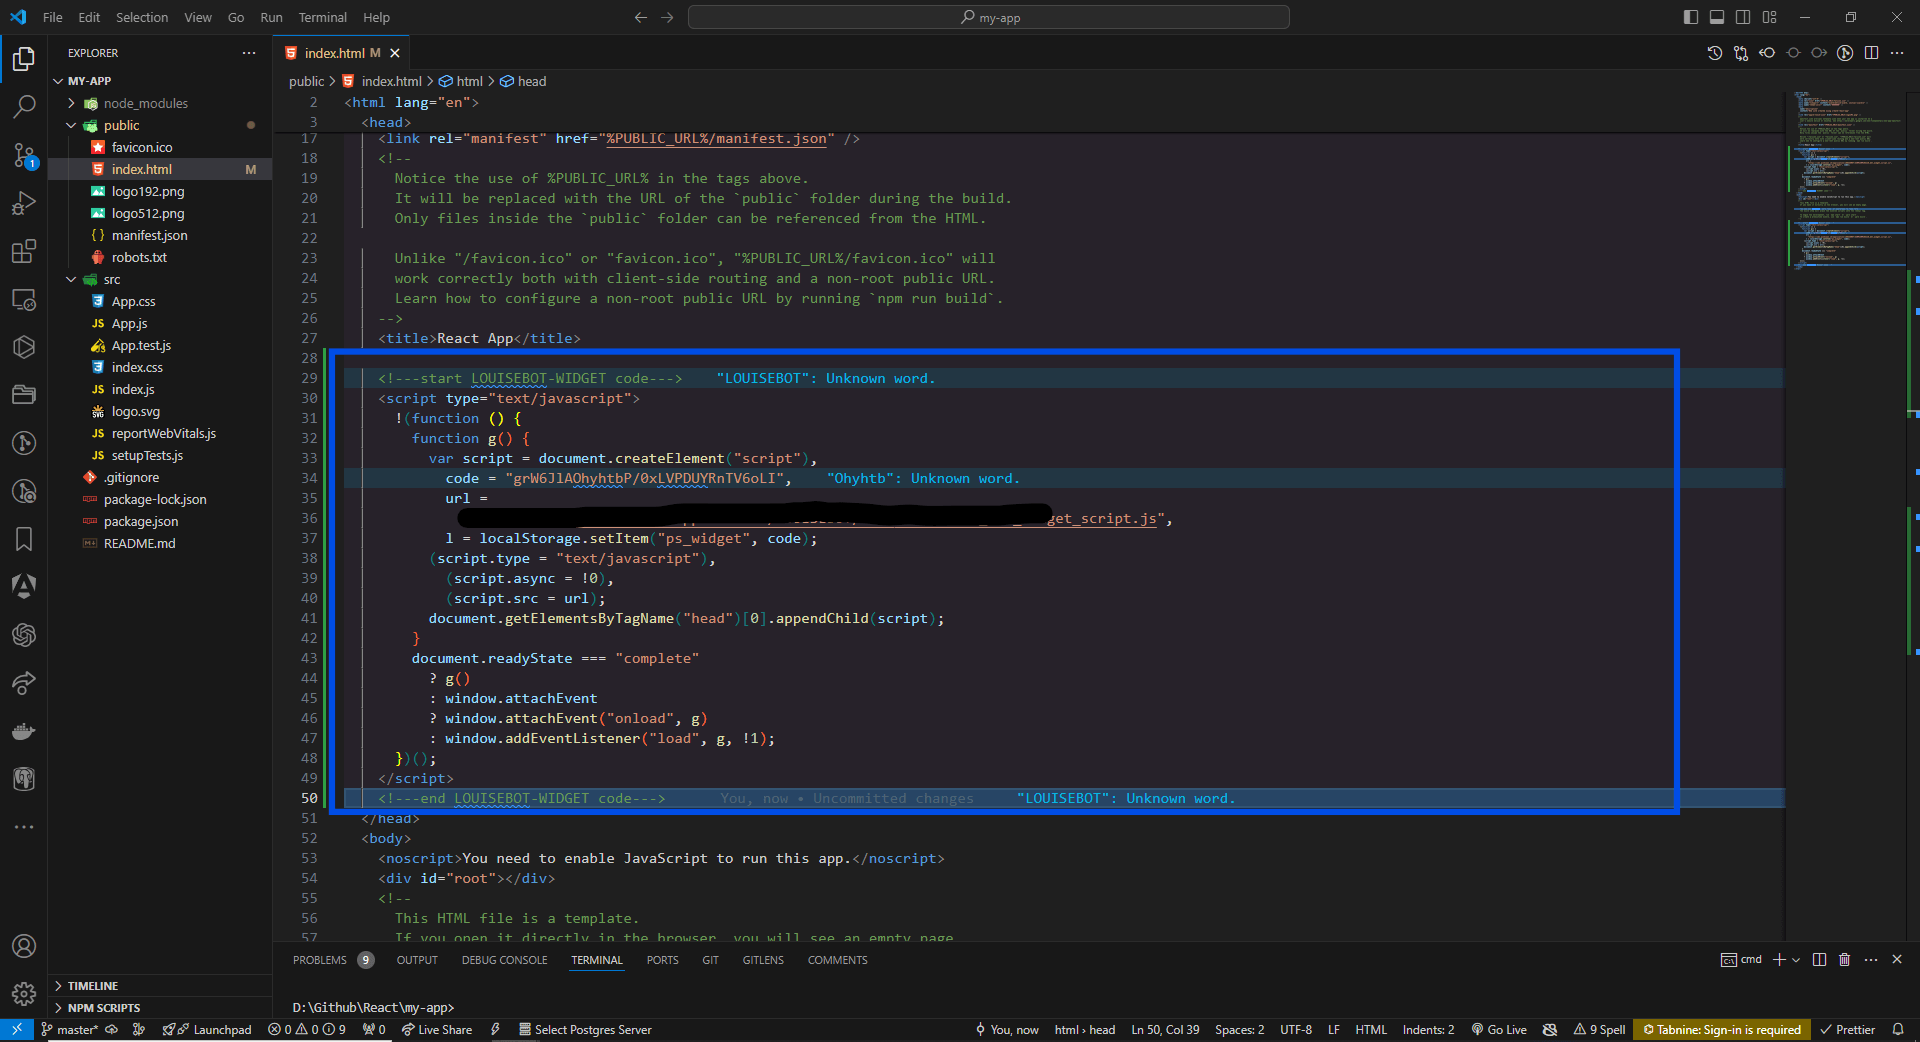Open the Selection menu
The height and width of the screenshot is (1042, 1920).
click(142, 17)
